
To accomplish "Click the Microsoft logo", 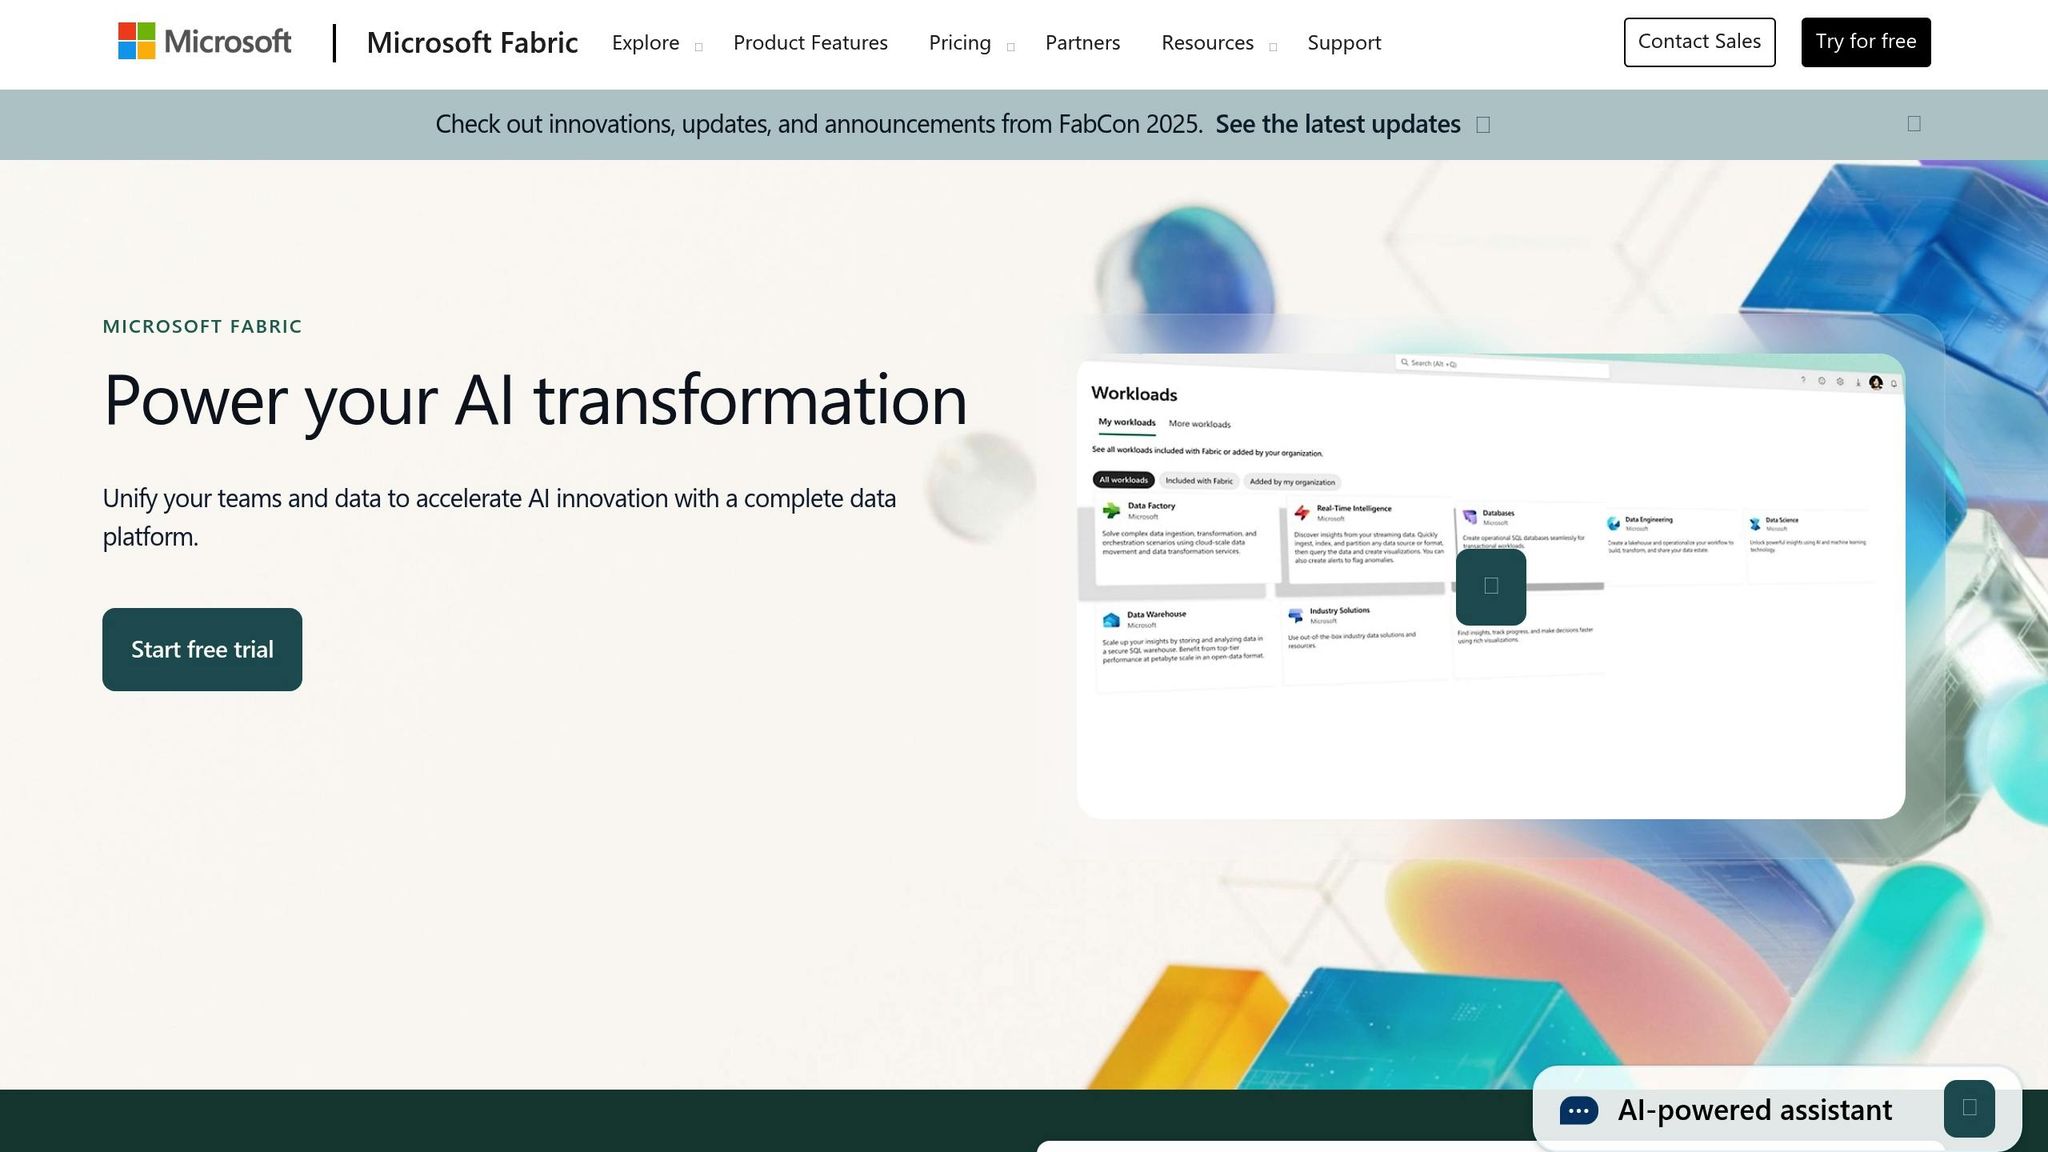I will 205,42.
